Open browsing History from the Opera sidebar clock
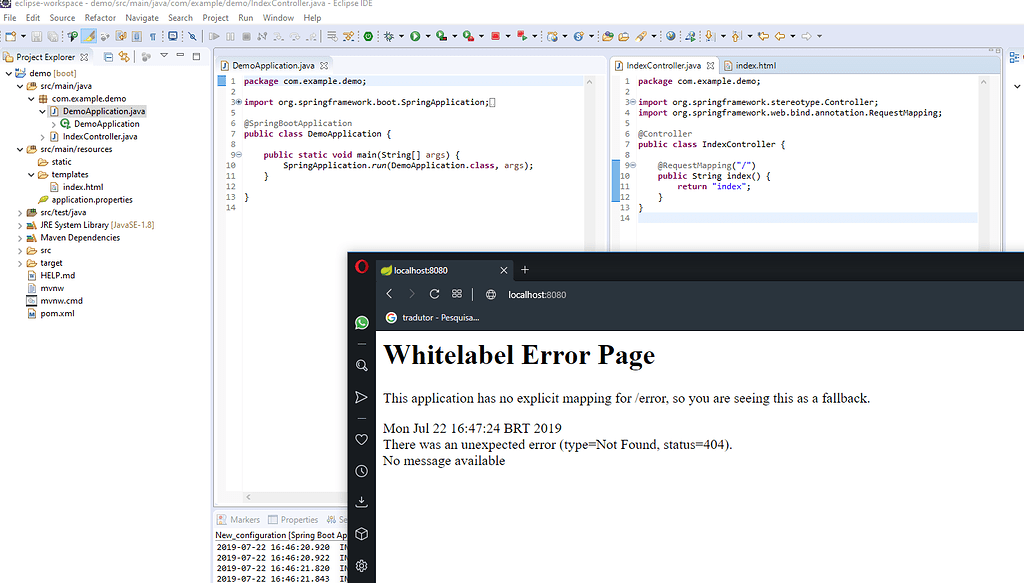Image resolution: width=1024 pixels, height=583 pixels. click(361, 470)
